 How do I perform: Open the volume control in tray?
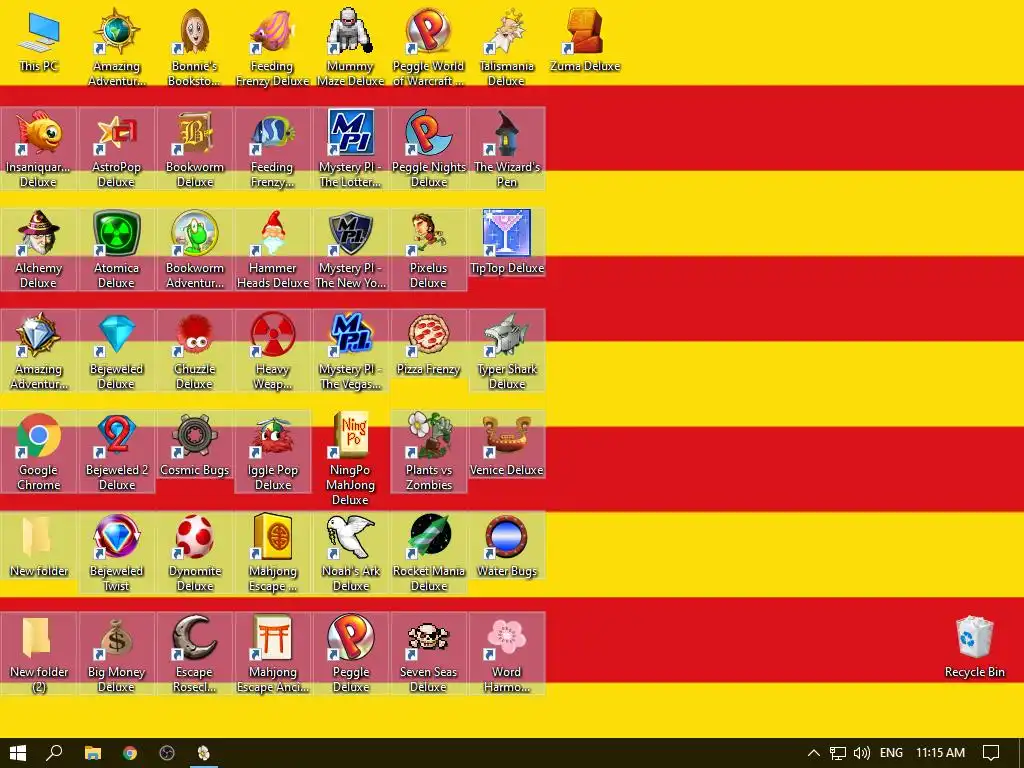(861, 753)
